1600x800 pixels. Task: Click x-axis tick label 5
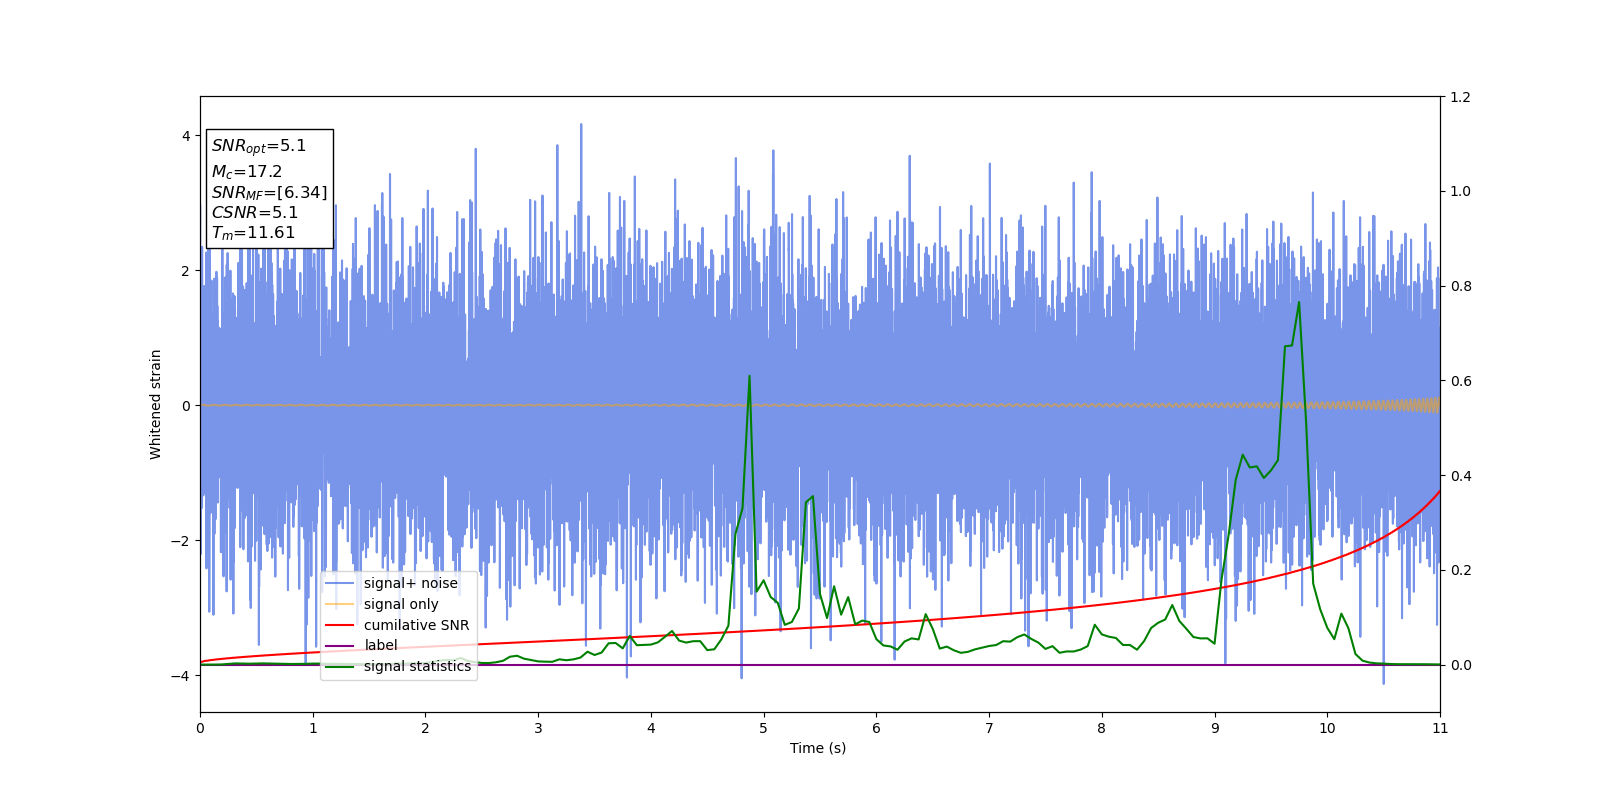[x=764, y=728]
